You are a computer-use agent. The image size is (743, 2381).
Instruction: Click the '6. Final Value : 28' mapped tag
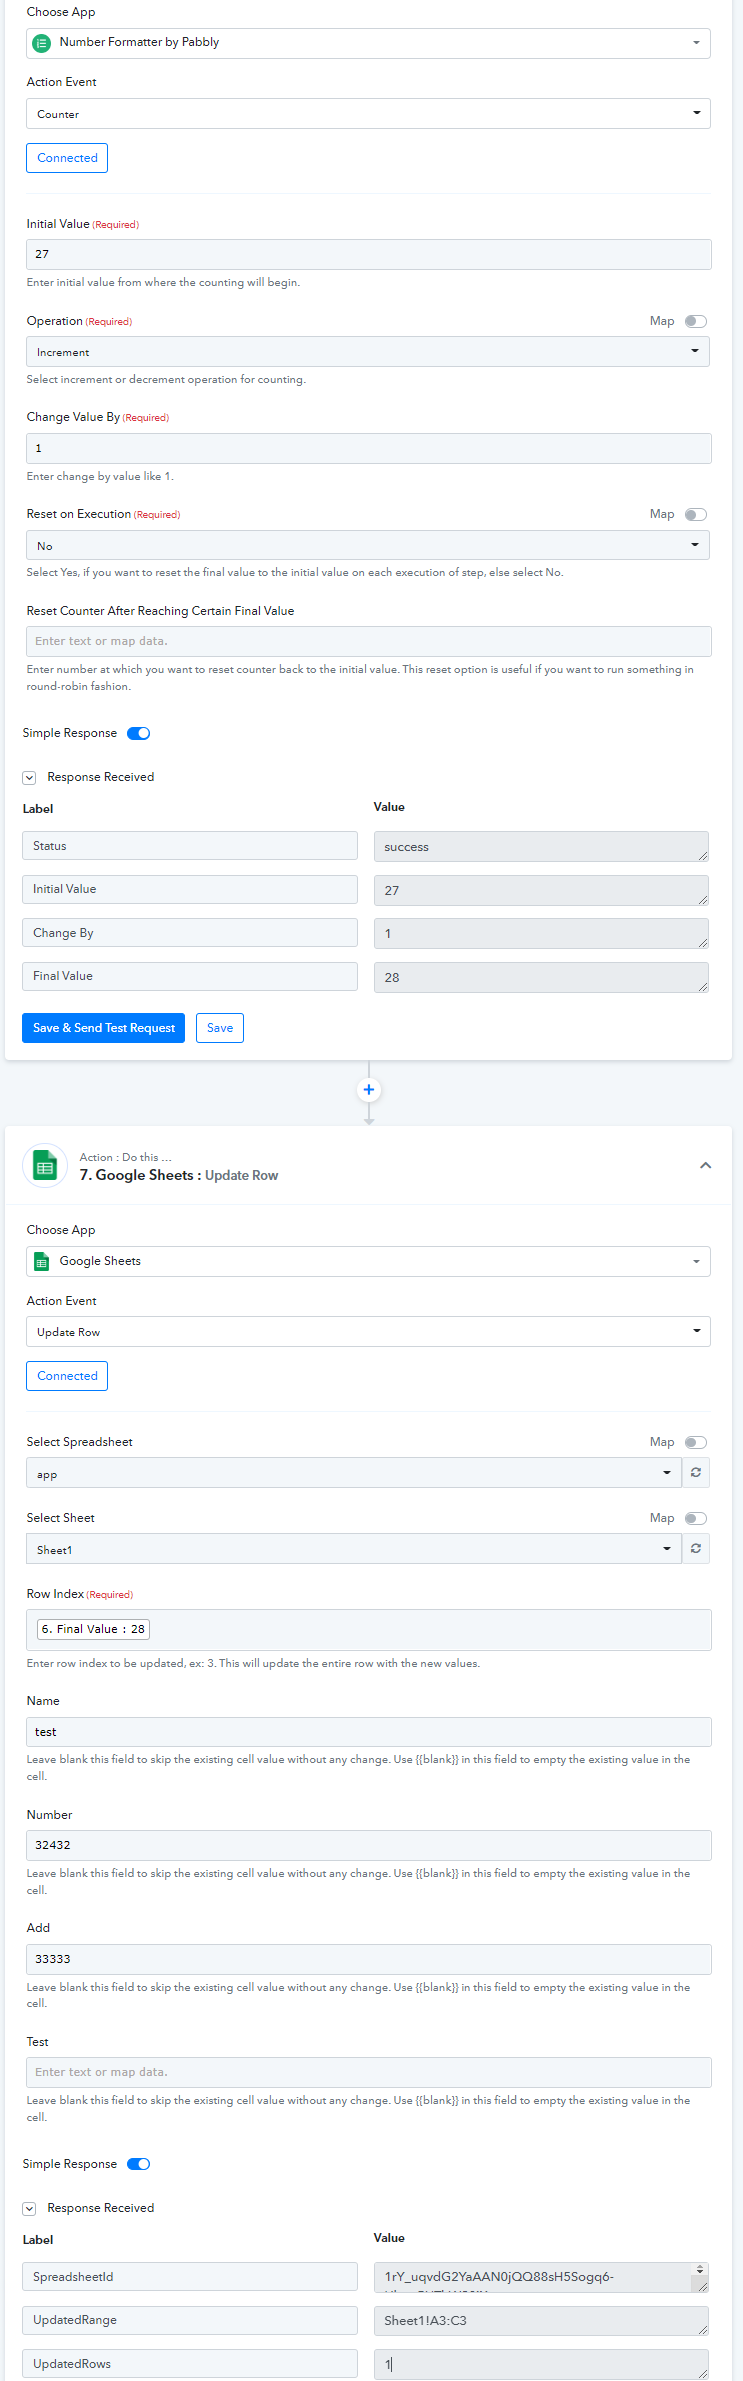coord(93,1629)
